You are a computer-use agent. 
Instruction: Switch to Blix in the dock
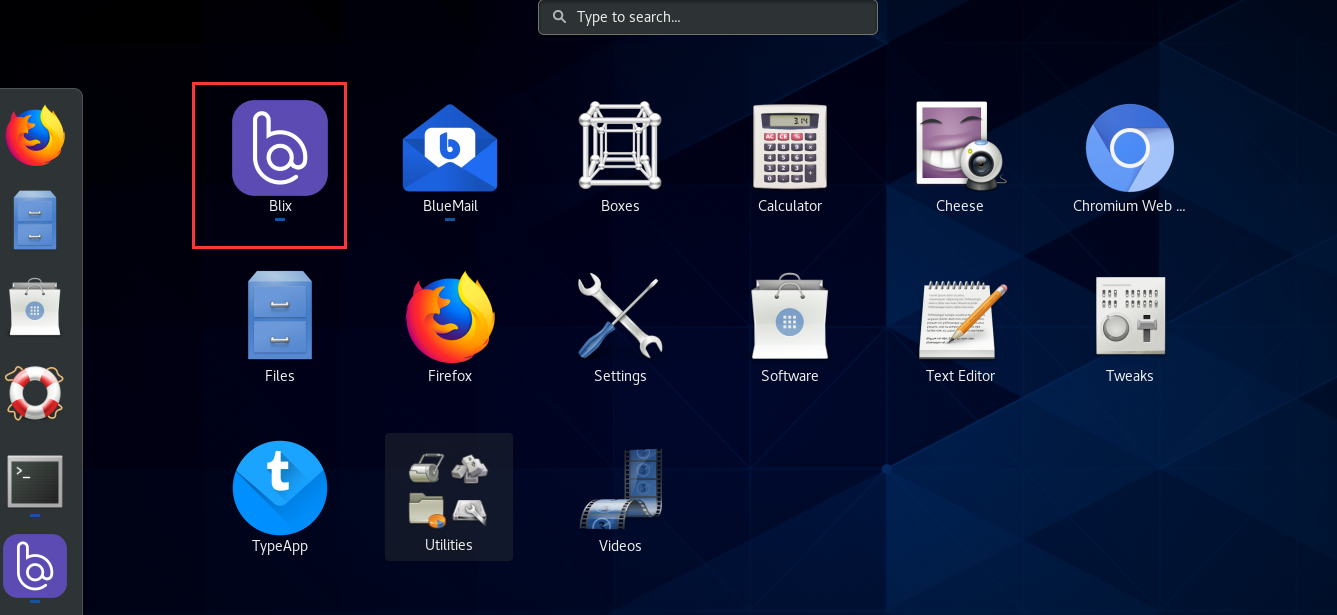(35, 566)
